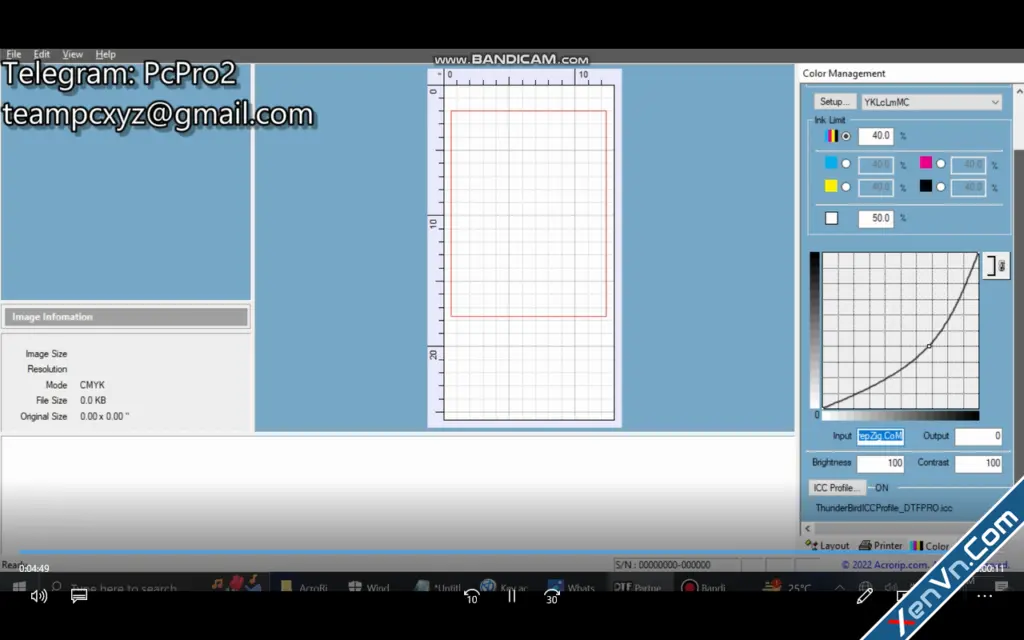Click the Contrast value field
Screen dimensions: 1024x640
[x=978, y=463]
